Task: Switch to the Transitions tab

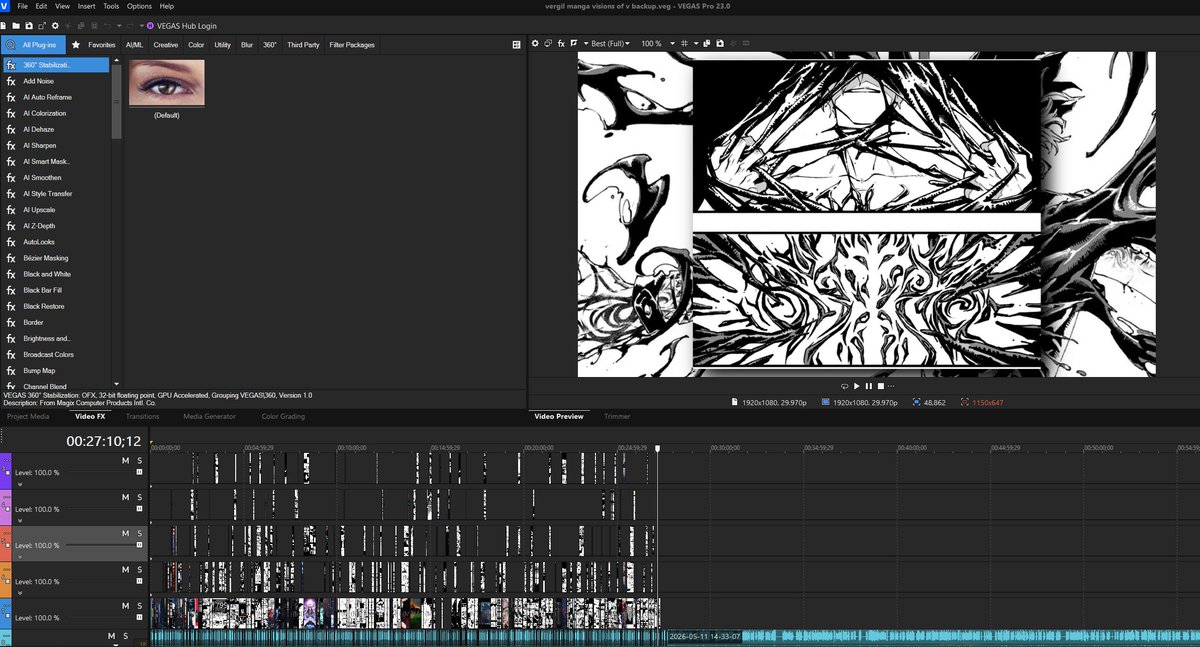Action: click(142, 416)
